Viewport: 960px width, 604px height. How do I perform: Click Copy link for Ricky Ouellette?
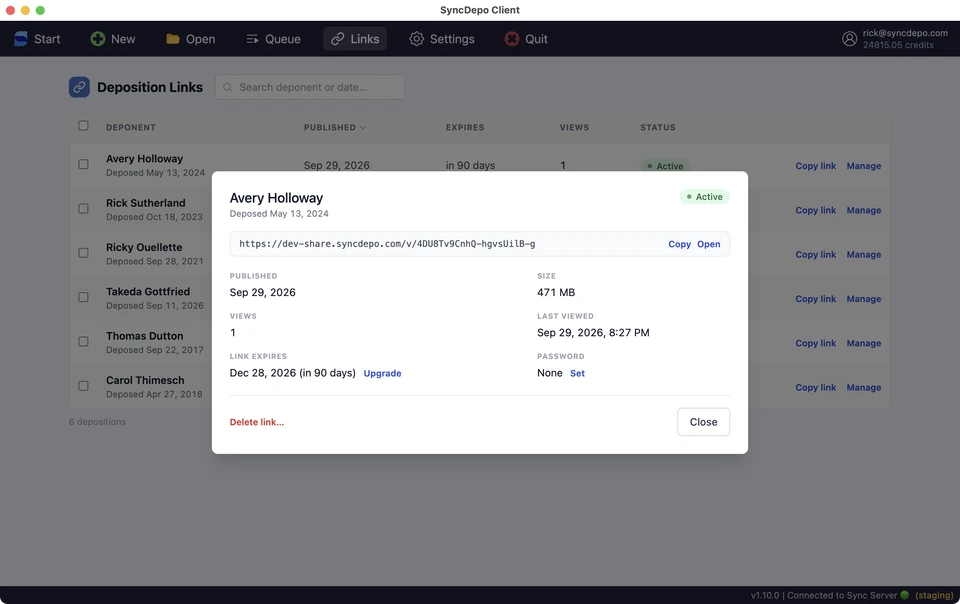pyautogui.click(x=816, y=255)
